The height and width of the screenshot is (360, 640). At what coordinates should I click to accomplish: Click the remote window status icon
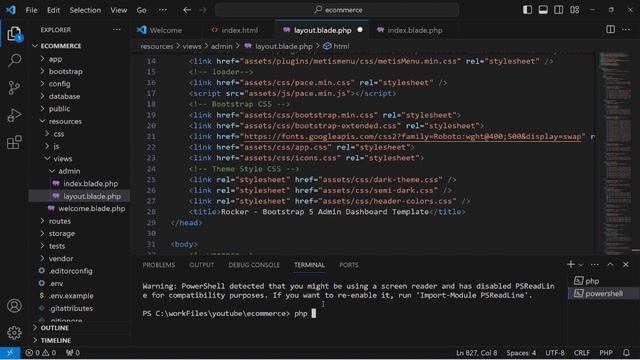click(10, 353)
